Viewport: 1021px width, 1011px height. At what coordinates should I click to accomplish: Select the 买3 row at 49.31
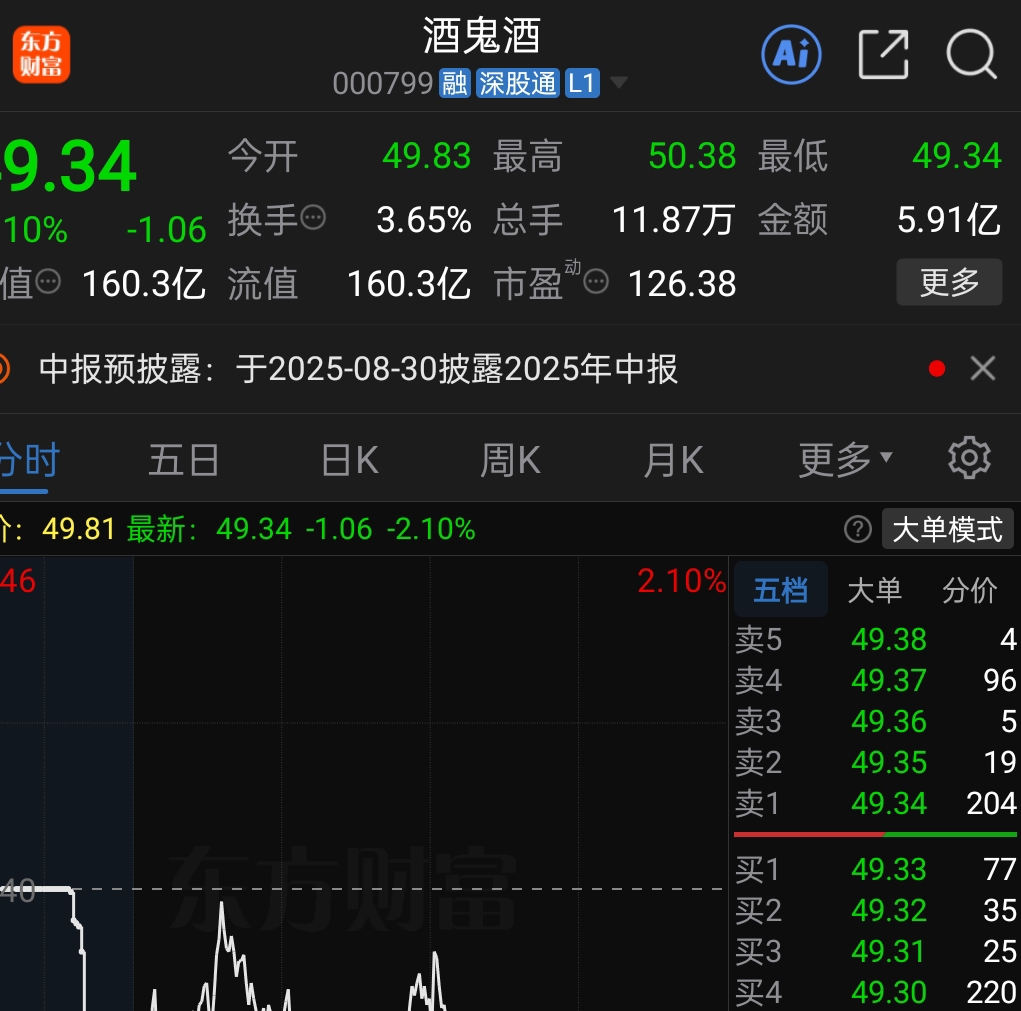point(875,951)
